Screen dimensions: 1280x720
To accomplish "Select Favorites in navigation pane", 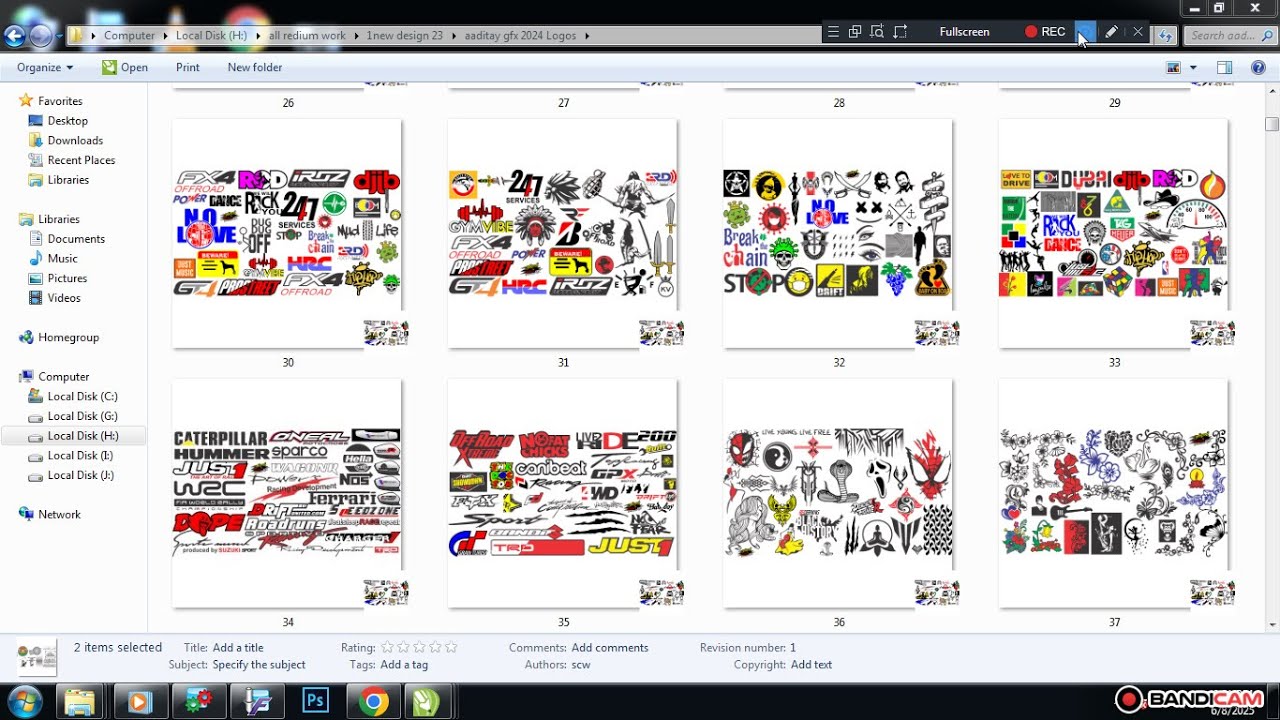I will point(60,101).
